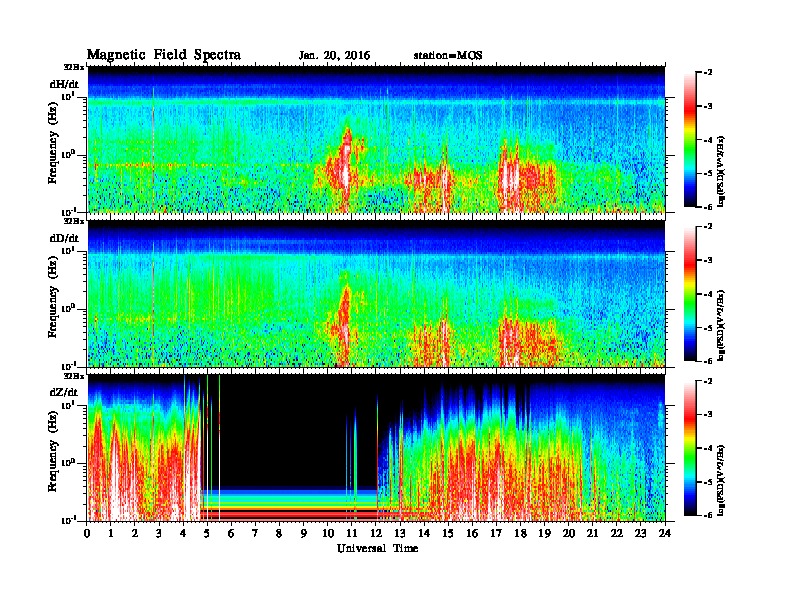Click the "-6" value on the dZ/dt colorbar
This screenshot has height=612, width=792.
point(708,515)
